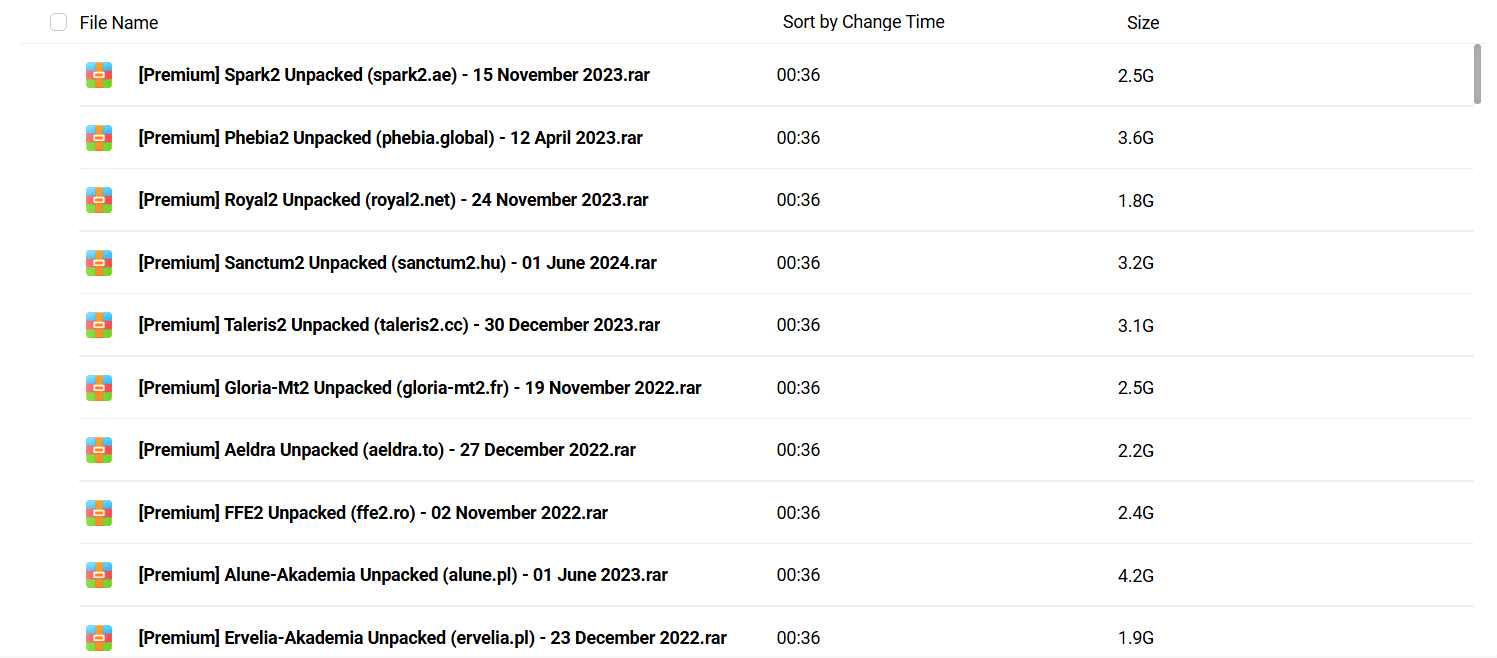Click the rar icon for Taleris2 Unpacked

pyautogui.click(x=98, y=325)
